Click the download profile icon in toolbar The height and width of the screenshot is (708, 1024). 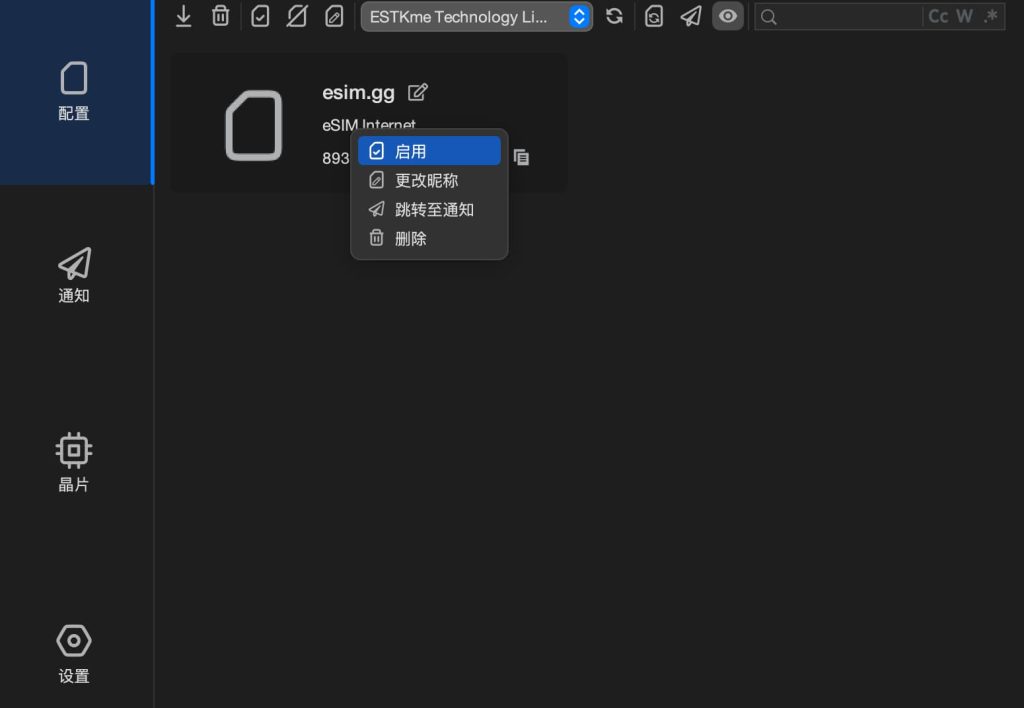point(184,16)
